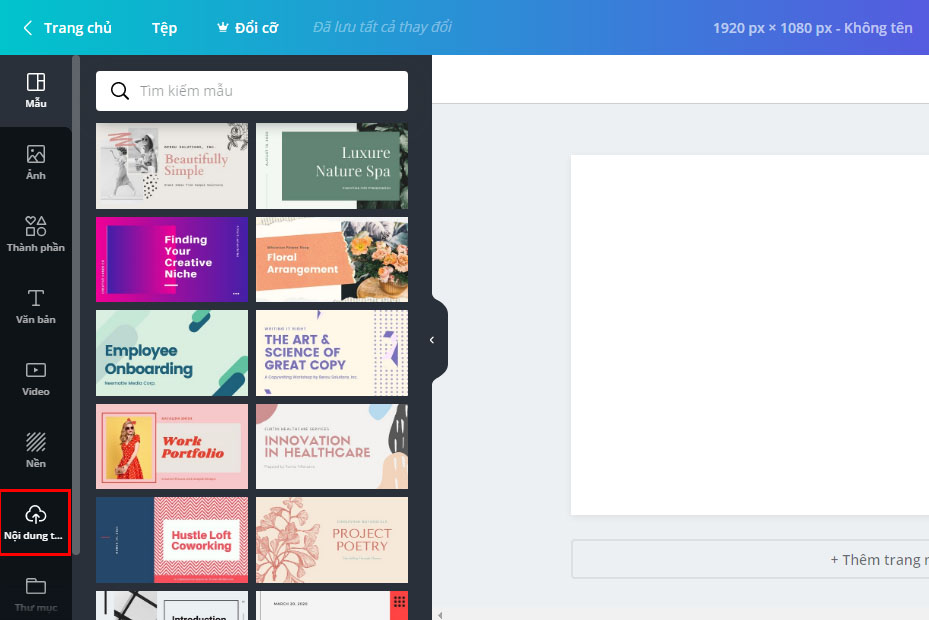Open the Ảnh photos panel

click(36, 163)
